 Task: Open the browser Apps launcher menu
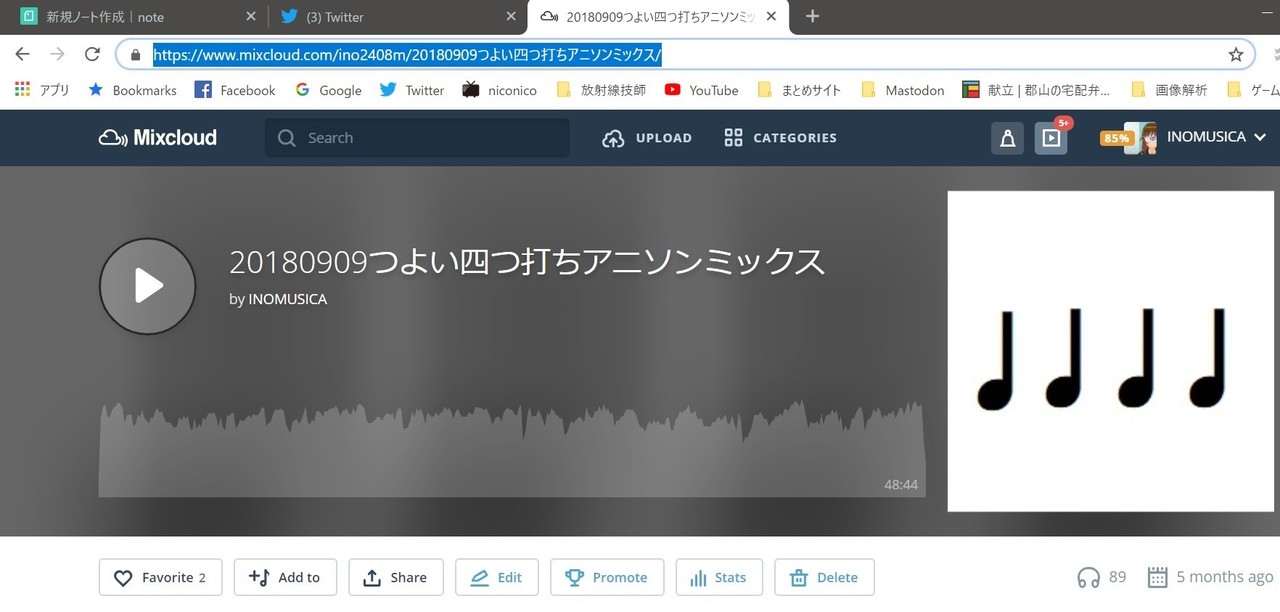click(x=20, y=90)
